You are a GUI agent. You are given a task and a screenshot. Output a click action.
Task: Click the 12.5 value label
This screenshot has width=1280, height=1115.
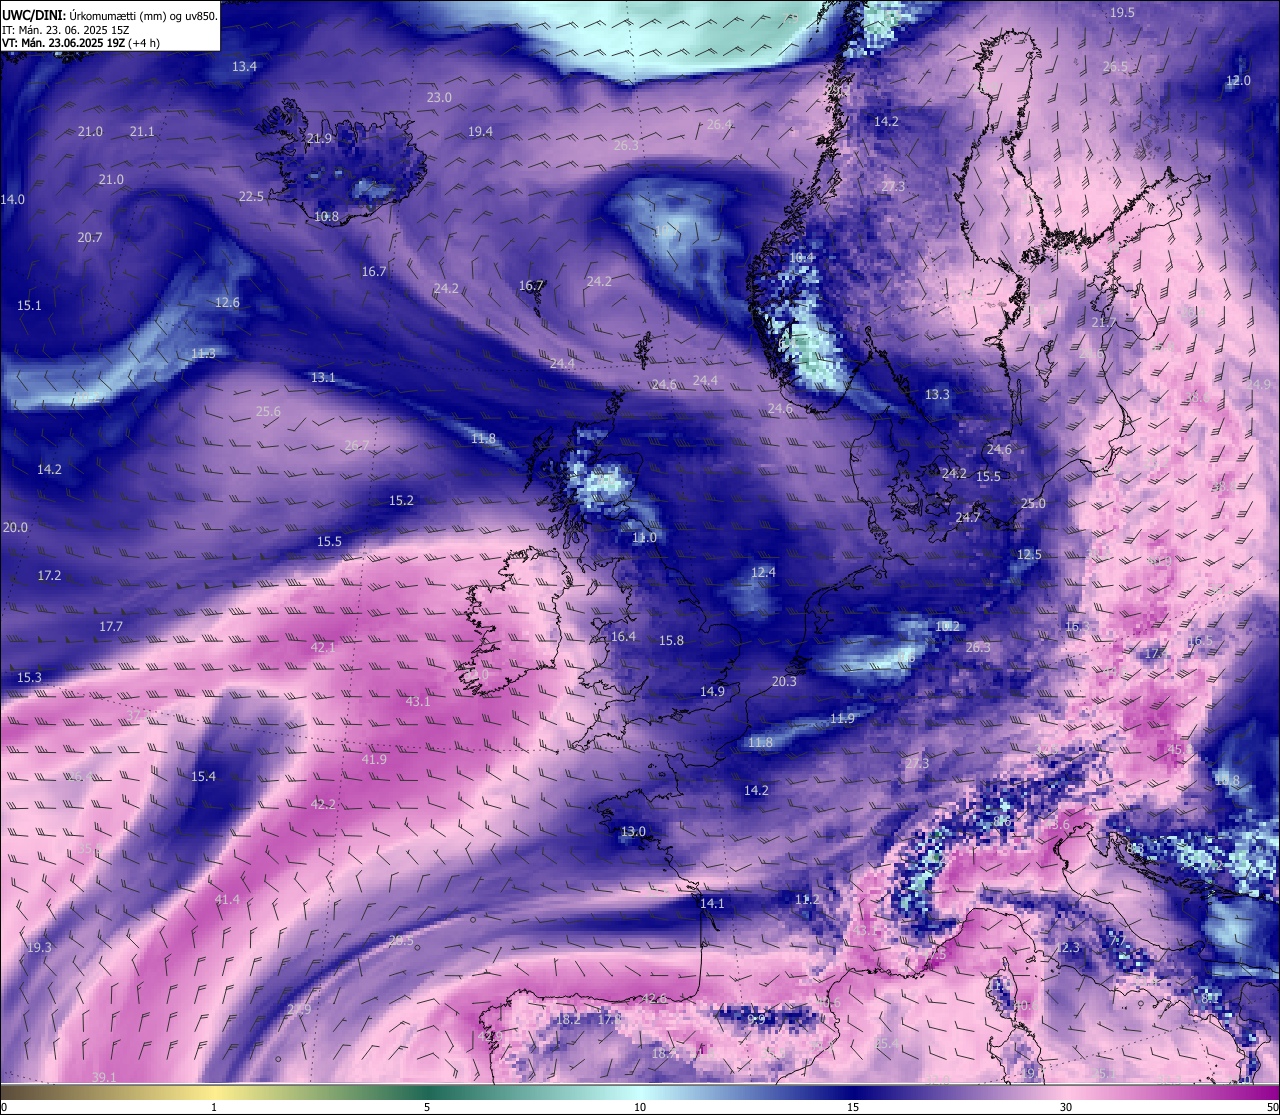(1029, 554)
